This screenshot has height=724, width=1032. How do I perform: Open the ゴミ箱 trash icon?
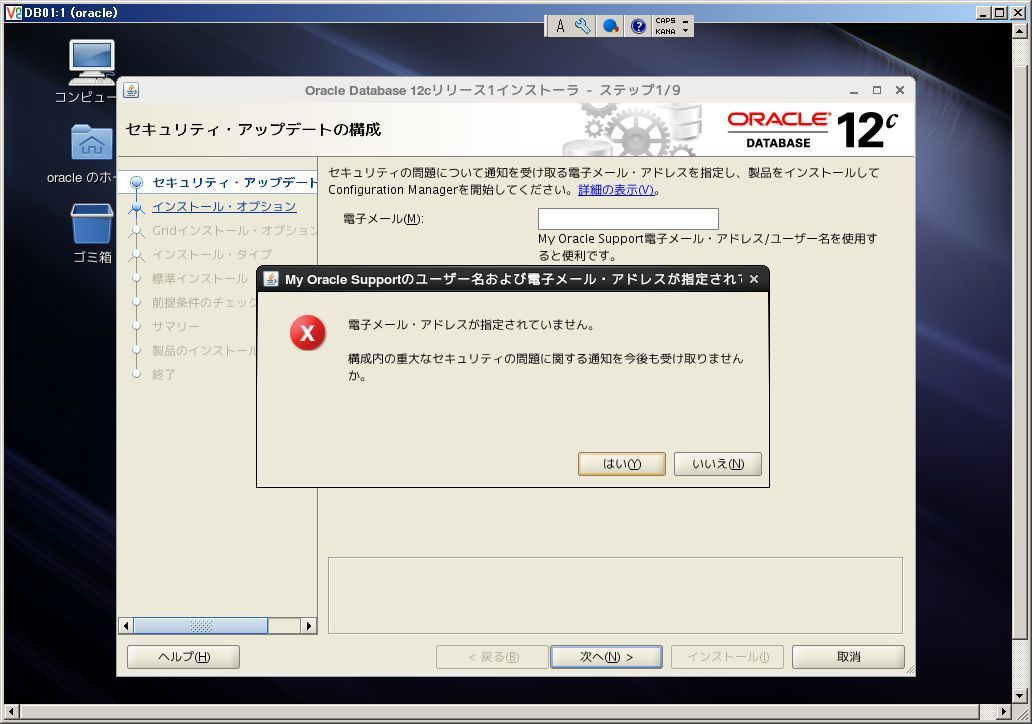click(x=91, y=233)
